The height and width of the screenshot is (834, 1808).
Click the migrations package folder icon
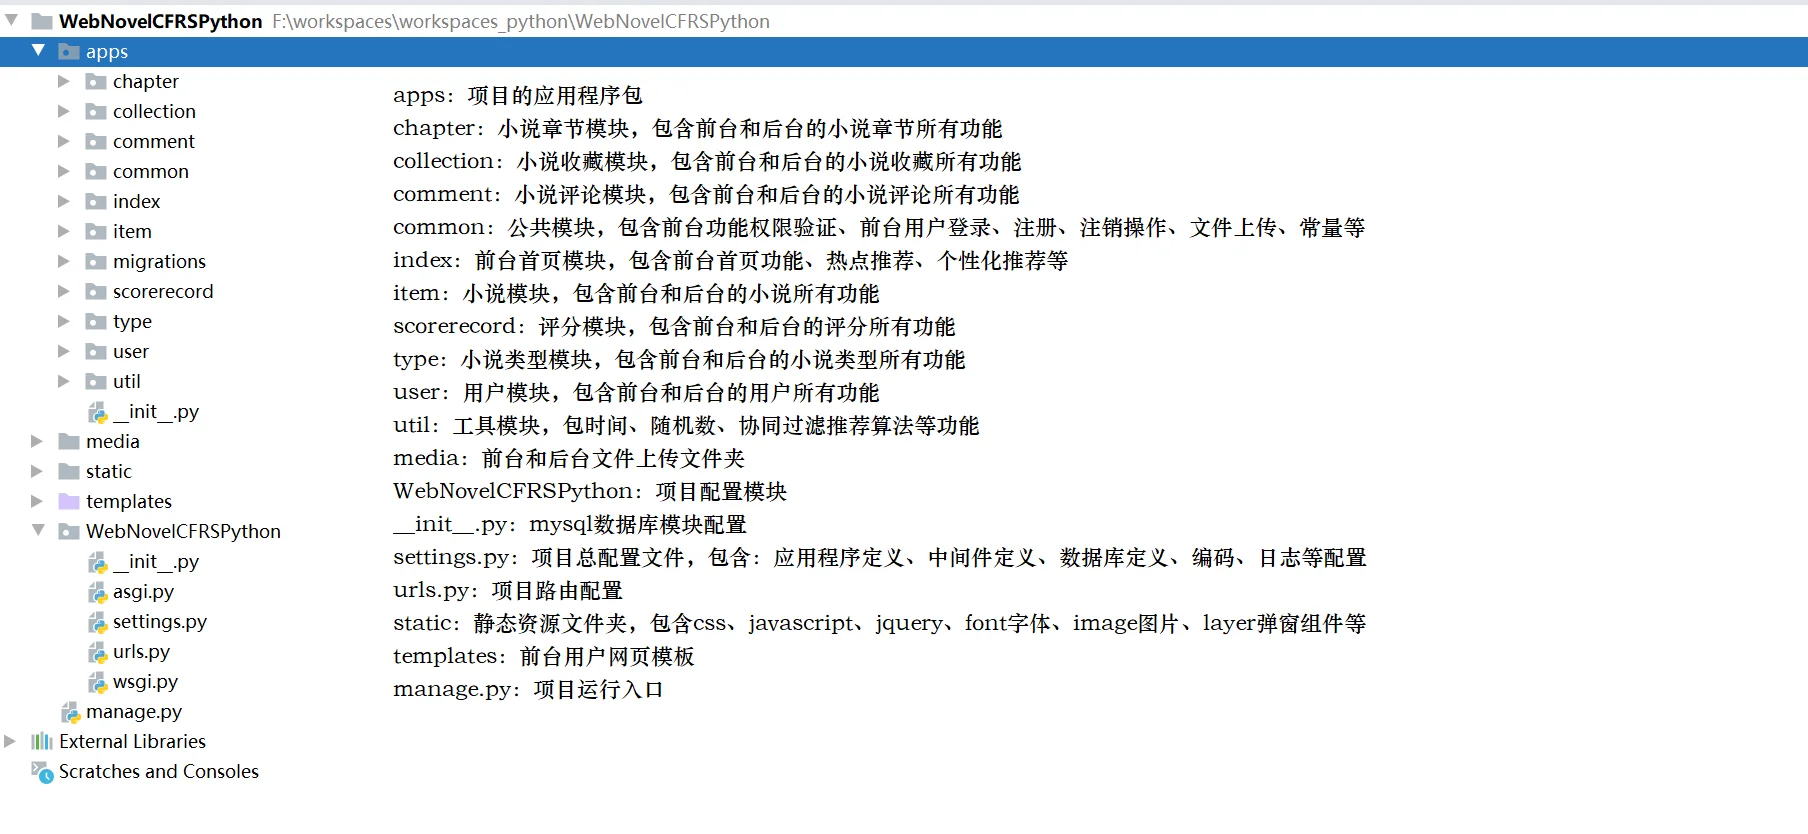tap(96, 261)
